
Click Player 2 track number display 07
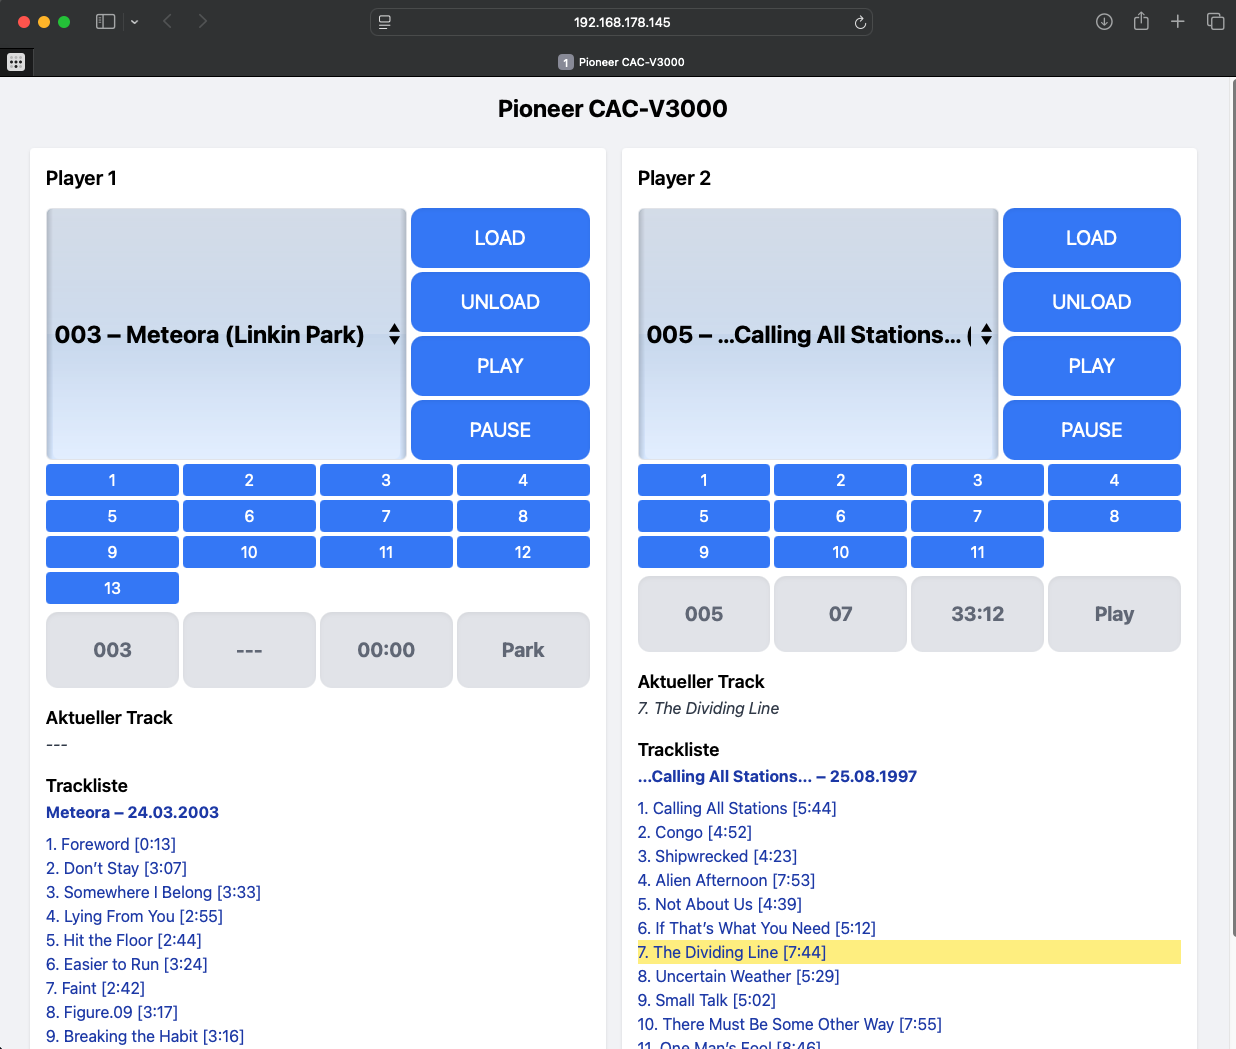tap(840, 614)
